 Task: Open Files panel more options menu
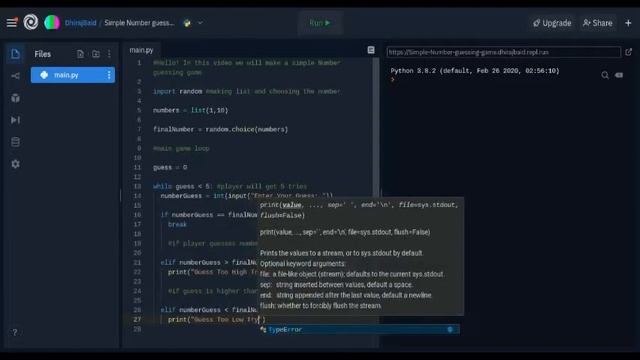tap(109, 54)
